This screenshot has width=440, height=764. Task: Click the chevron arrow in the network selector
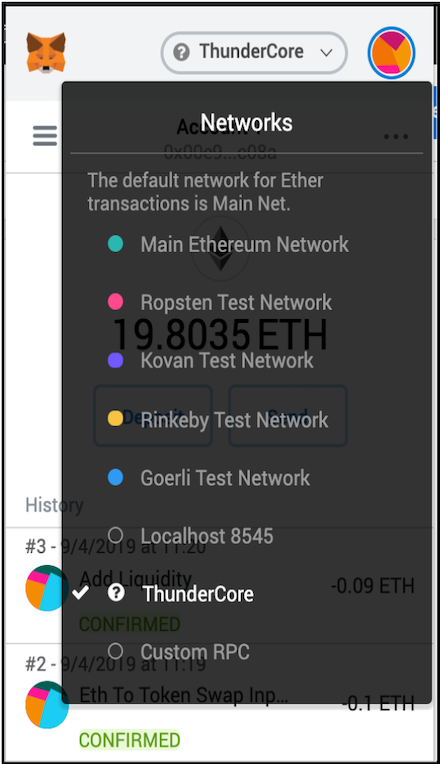point(326,53)
